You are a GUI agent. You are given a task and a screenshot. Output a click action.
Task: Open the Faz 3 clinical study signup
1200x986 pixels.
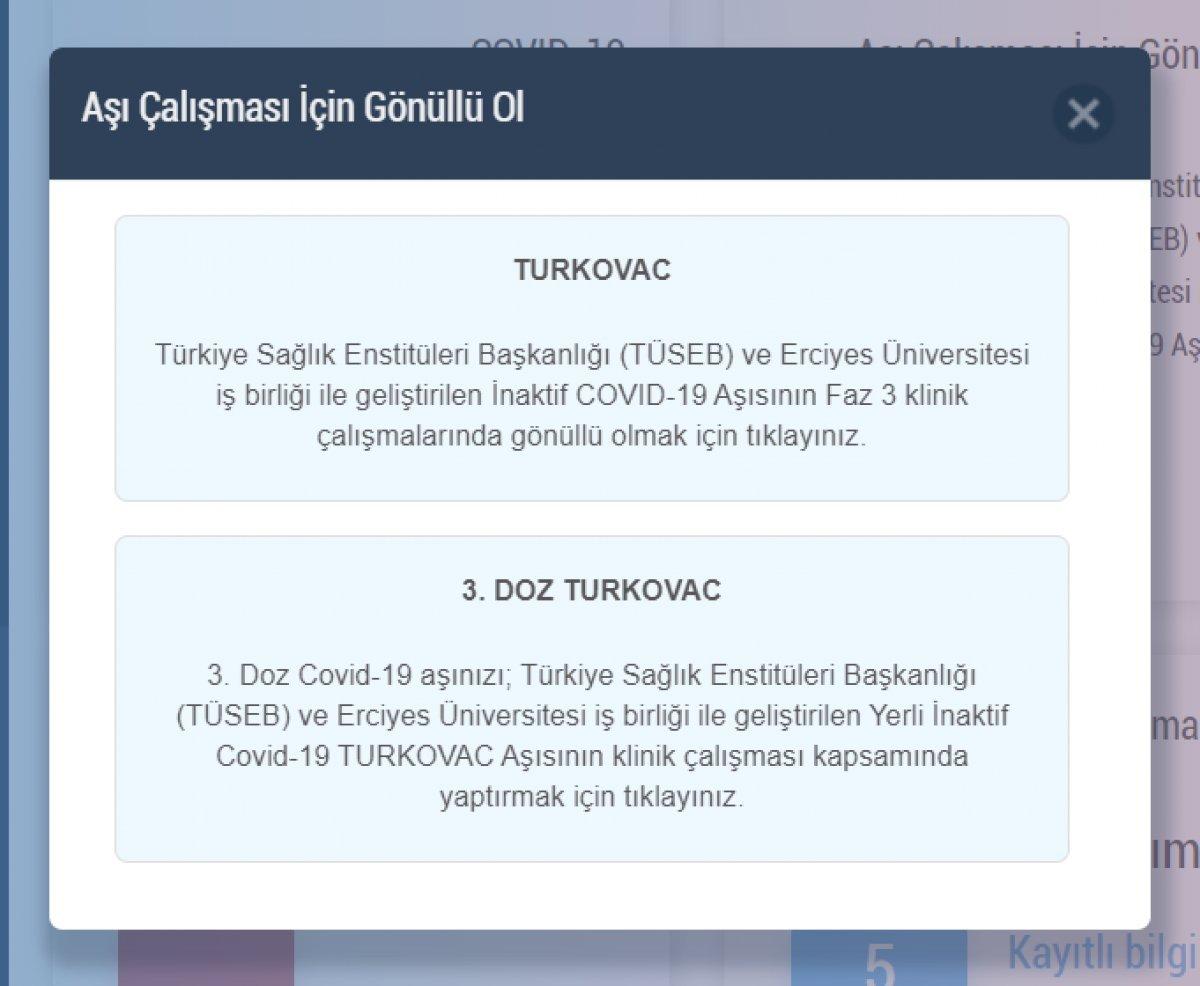coord(594,355)
